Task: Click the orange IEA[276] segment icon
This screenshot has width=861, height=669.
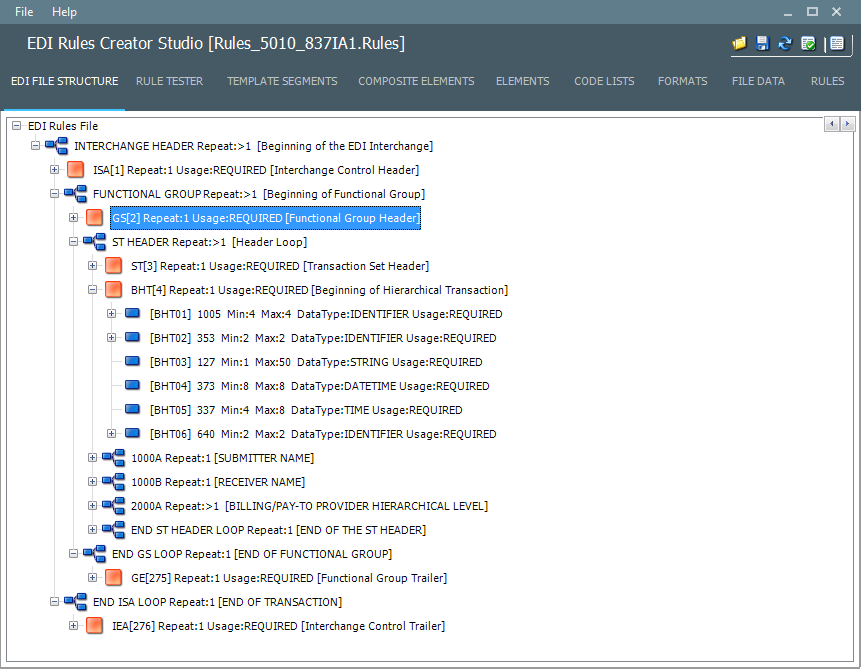Action: click(94, 626)
